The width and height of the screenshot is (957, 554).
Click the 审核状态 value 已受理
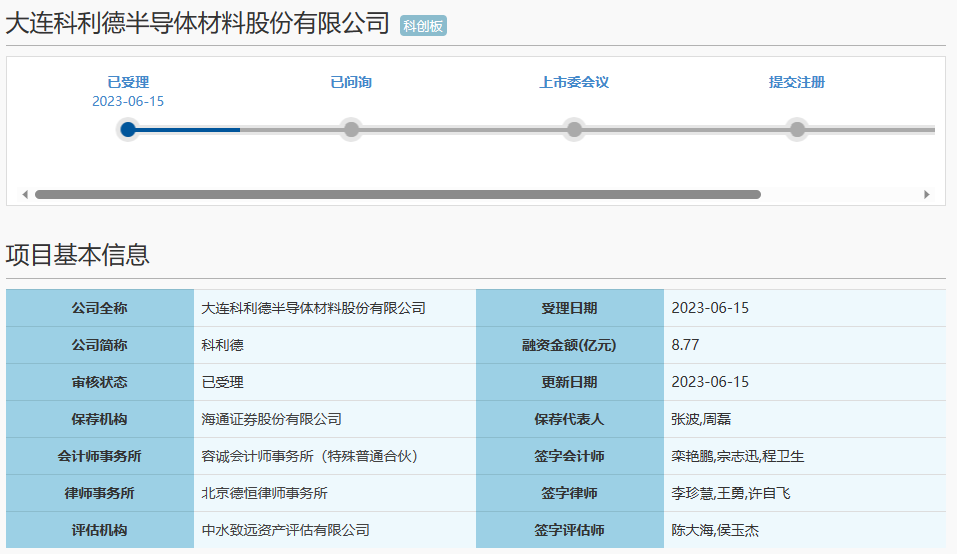(223, 383)
